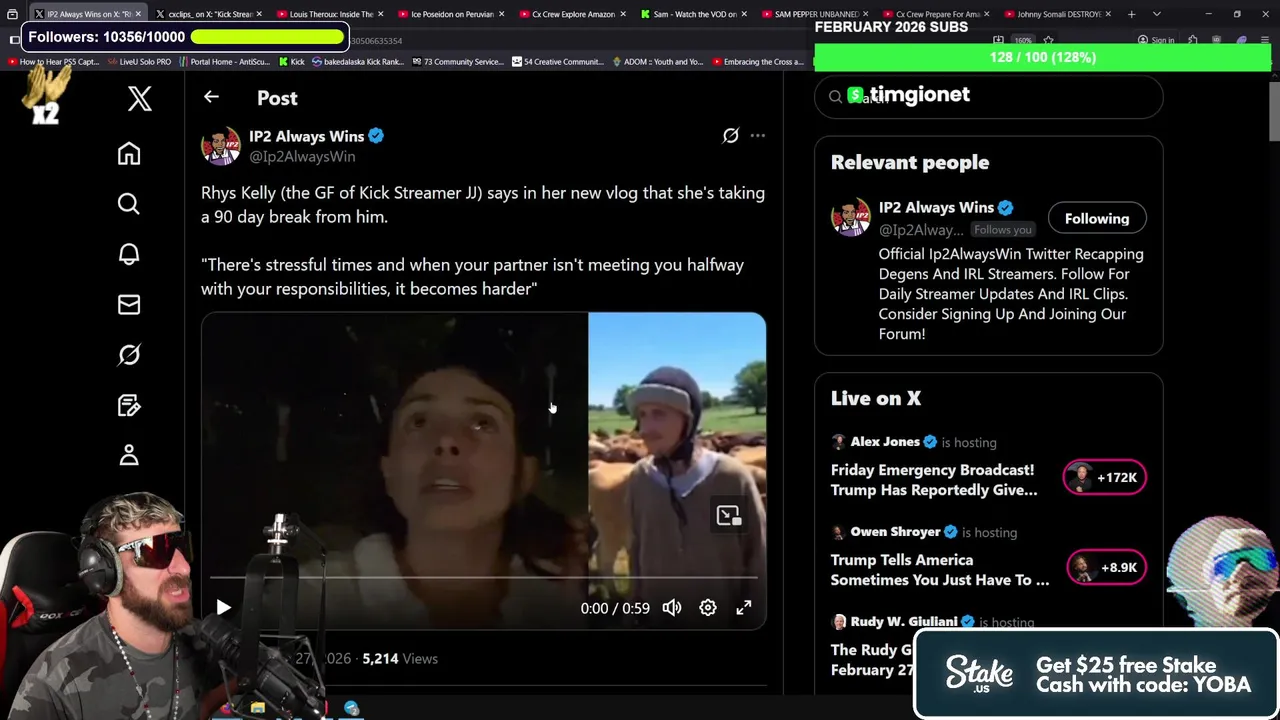Close the cxclips_ on X tab

(259, 14)
